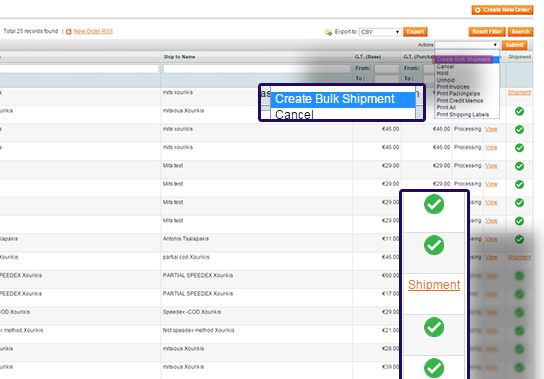Click the €11.00 base total cell

click(x=390, y=239)
